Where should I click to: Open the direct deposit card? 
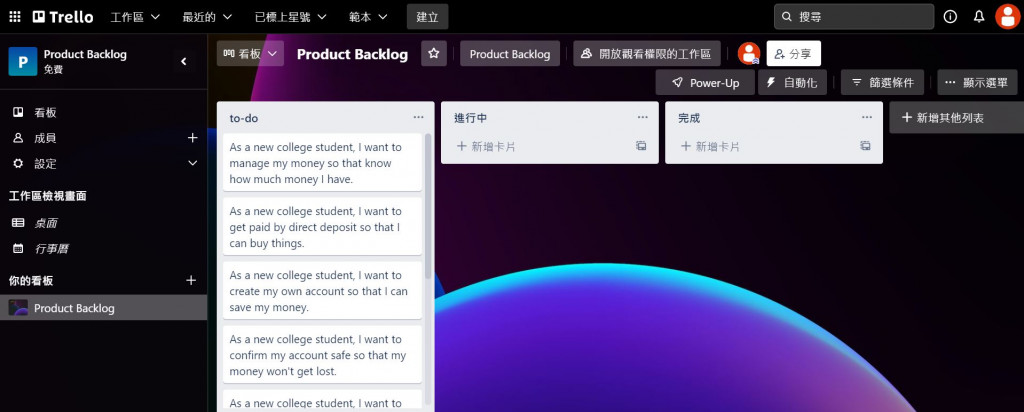point(322,227)
